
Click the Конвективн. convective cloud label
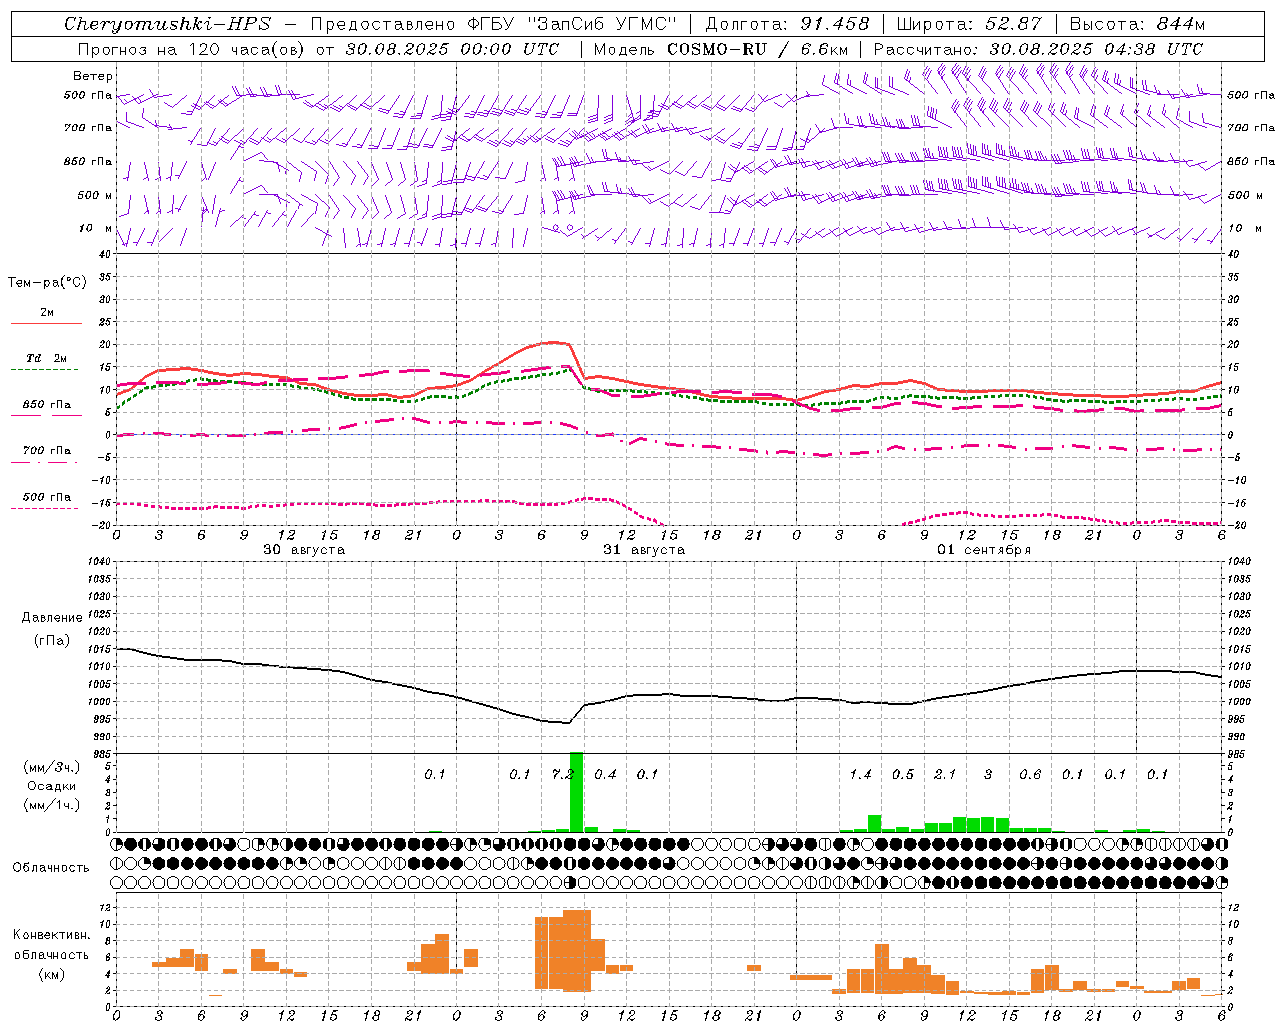(x=52, y=935)
